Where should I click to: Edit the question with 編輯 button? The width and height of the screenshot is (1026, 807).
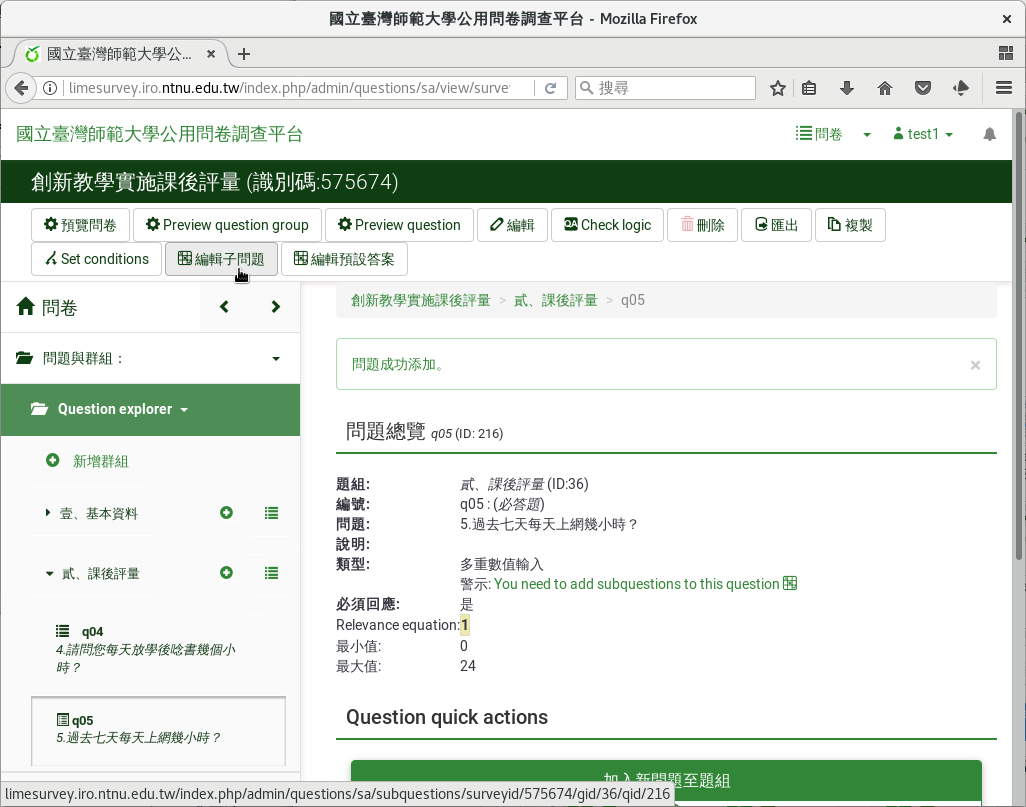tap(512, 225)
